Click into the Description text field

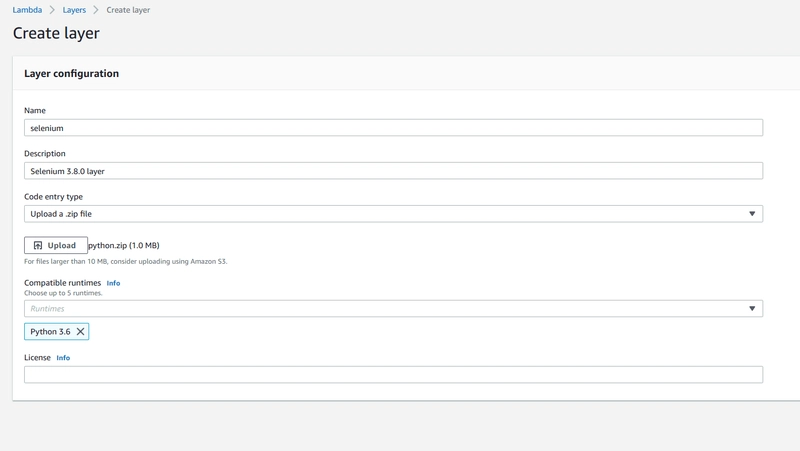392,171
